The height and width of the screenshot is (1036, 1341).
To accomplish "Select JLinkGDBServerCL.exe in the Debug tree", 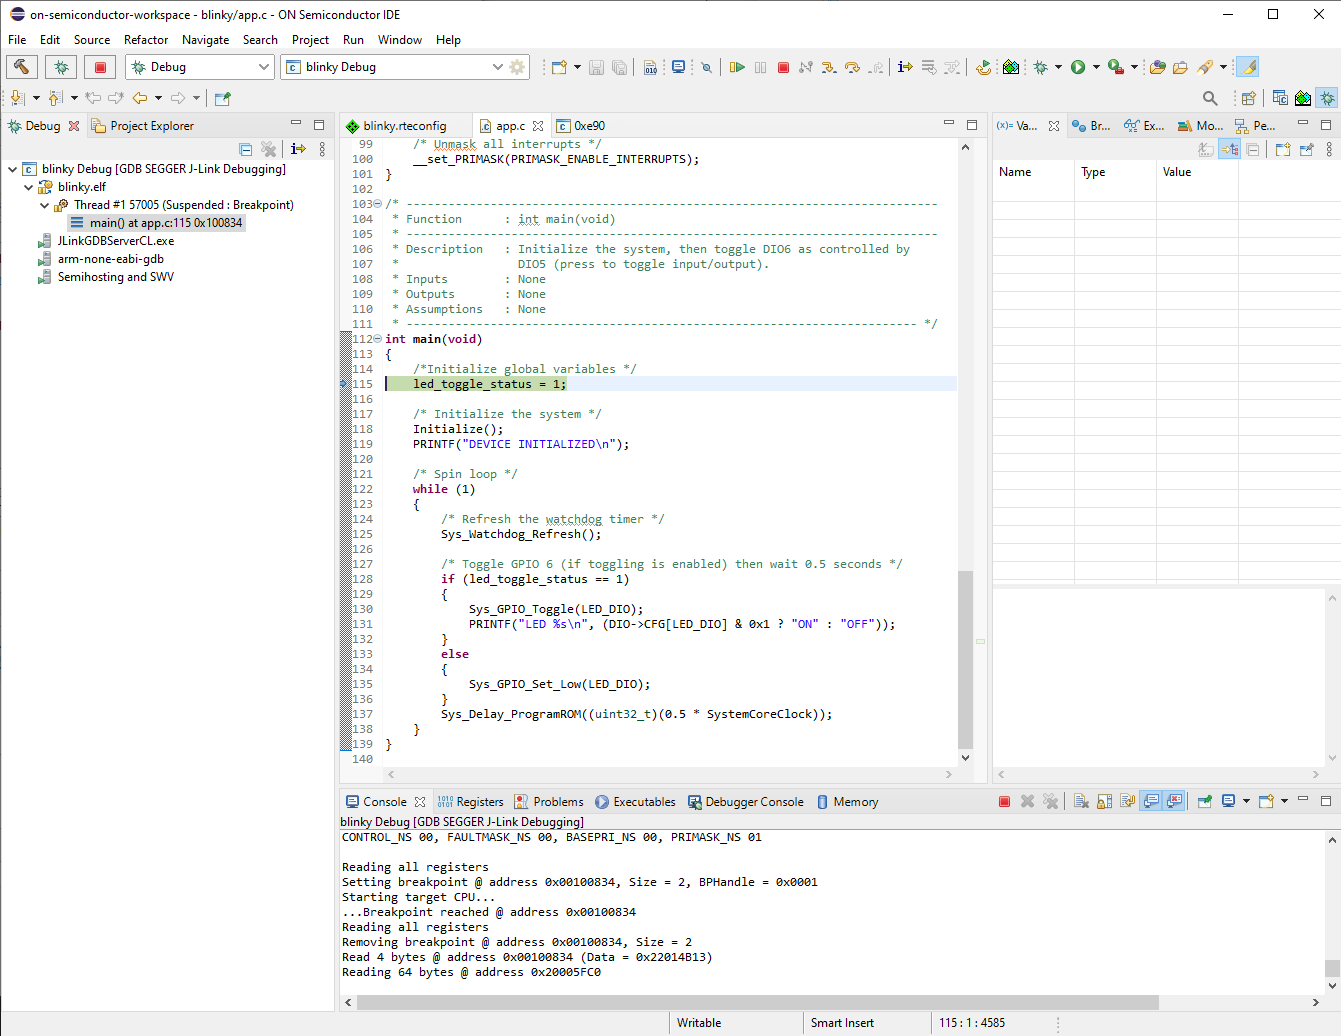I will pyautogui.click(x=115, y=241).
